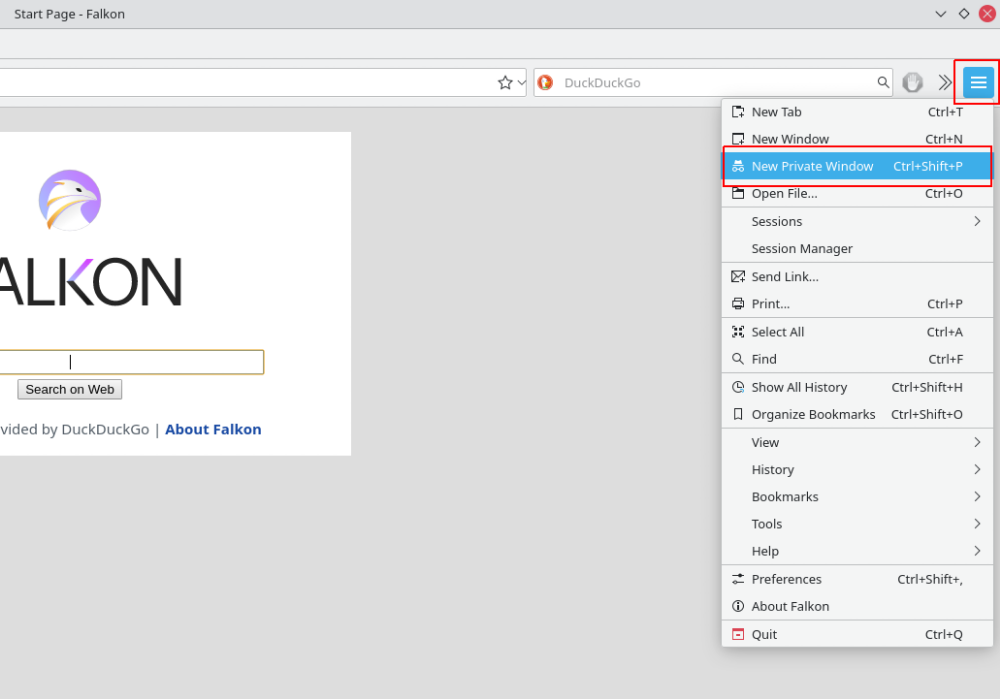Expand the Bookmarks submenu arrow
Viewport: 1000px width, 699px height.
[977, 497]
